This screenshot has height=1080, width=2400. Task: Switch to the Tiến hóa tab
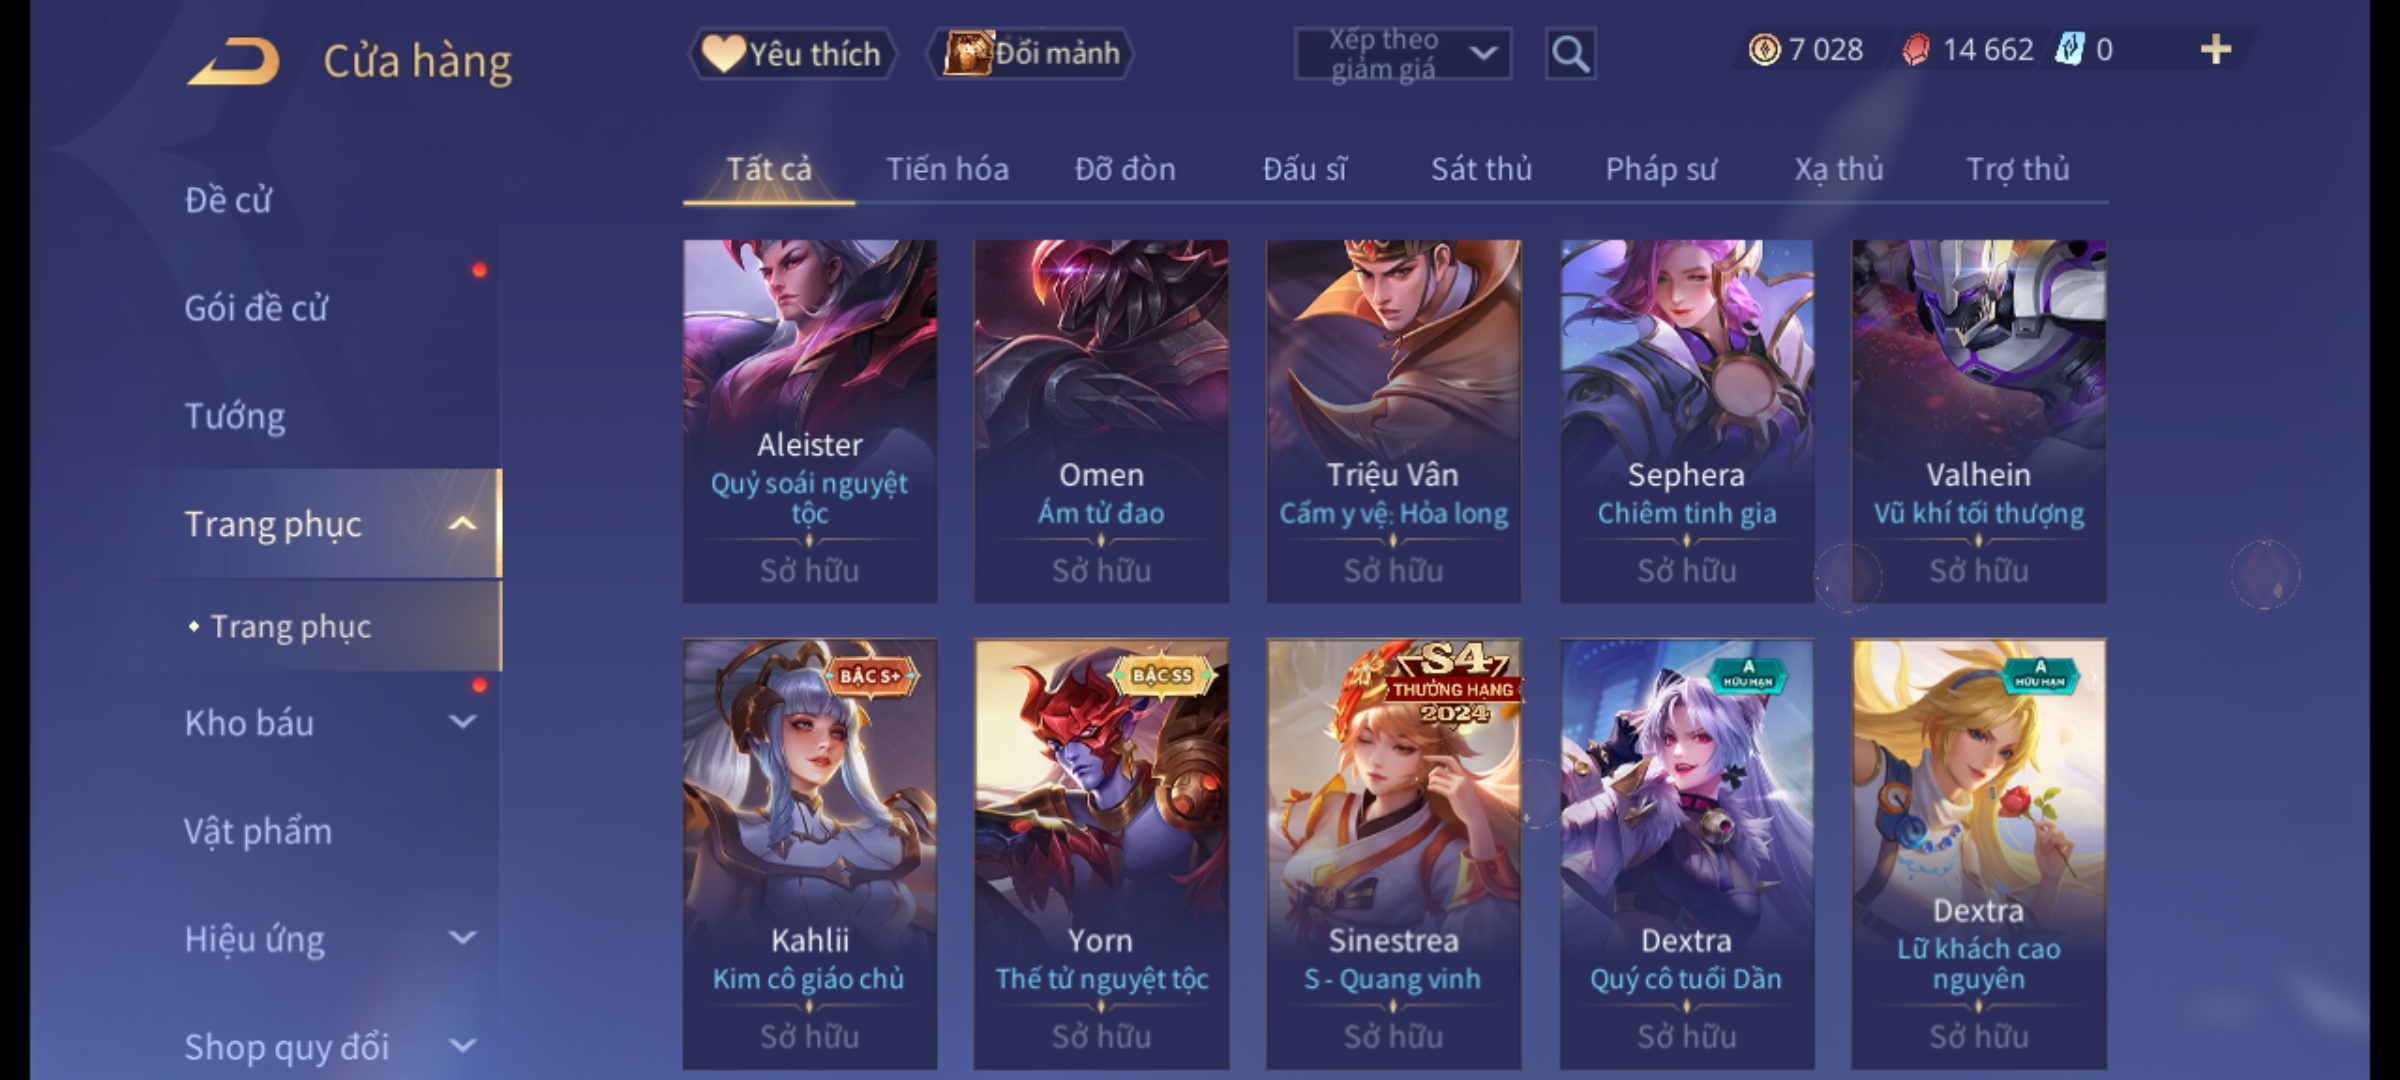(947, 169)
